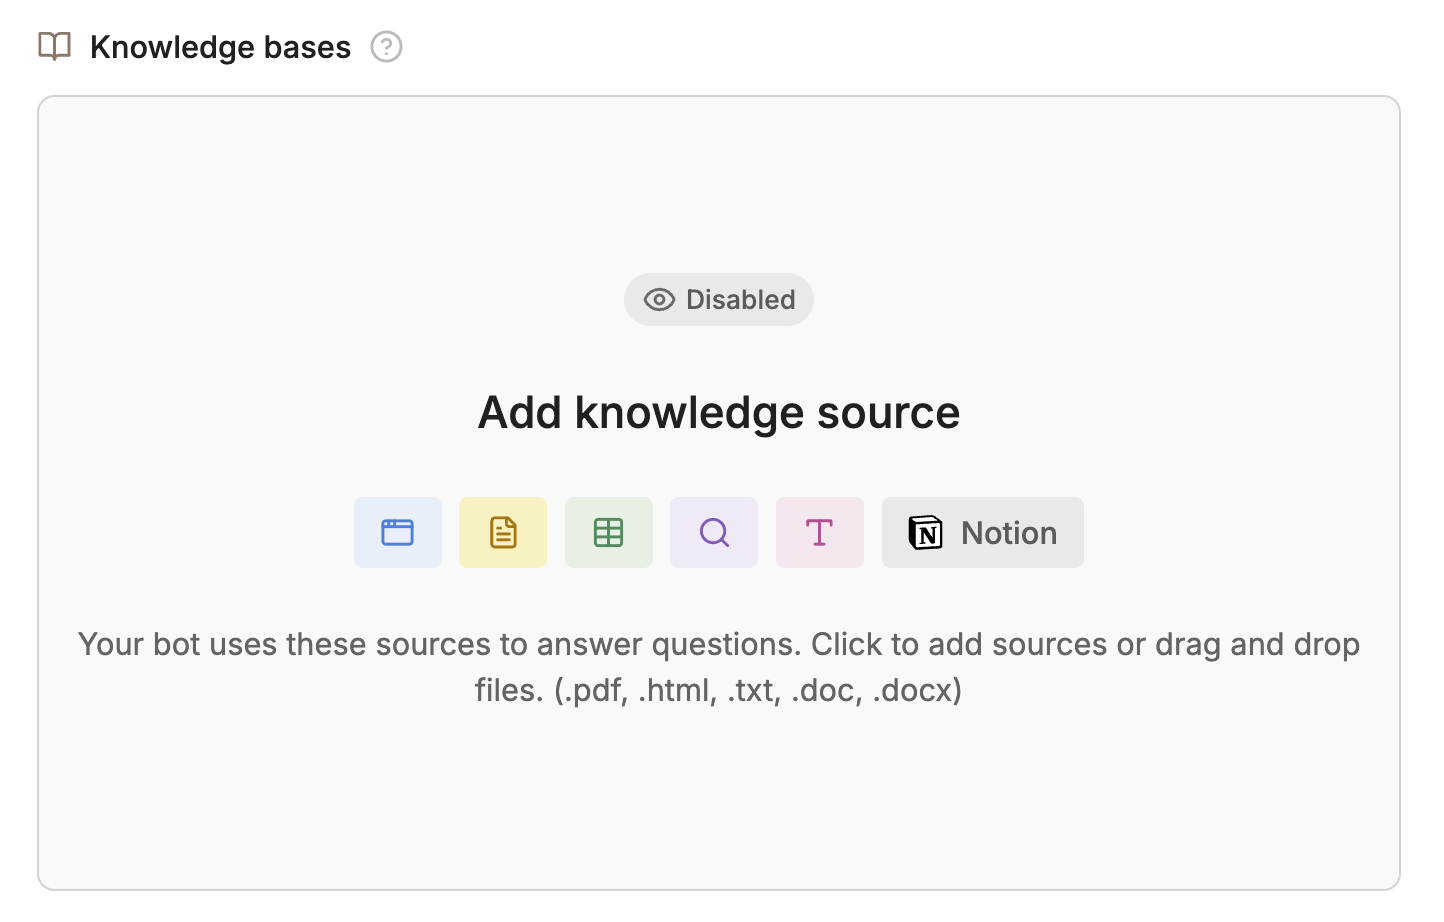Show knowledge sources by clicking Disabled
Image resolution: width=1444 pixels, height=922 pixels.
718,299
